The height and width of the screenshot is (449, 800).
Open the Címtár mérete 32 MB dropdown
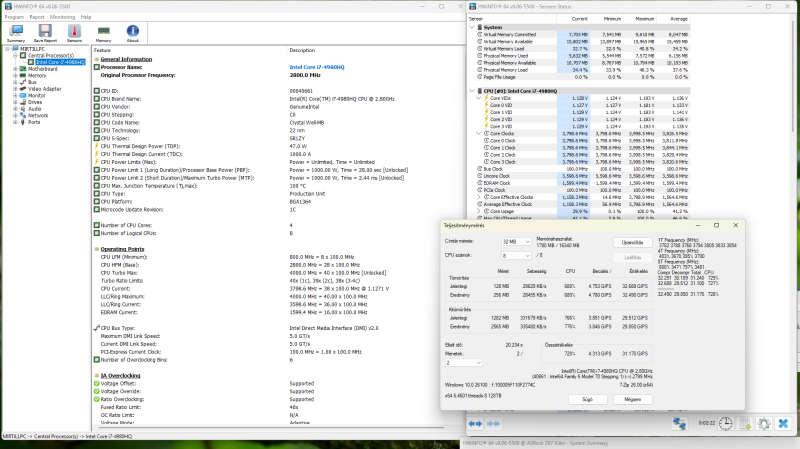(x=516, y=242)
